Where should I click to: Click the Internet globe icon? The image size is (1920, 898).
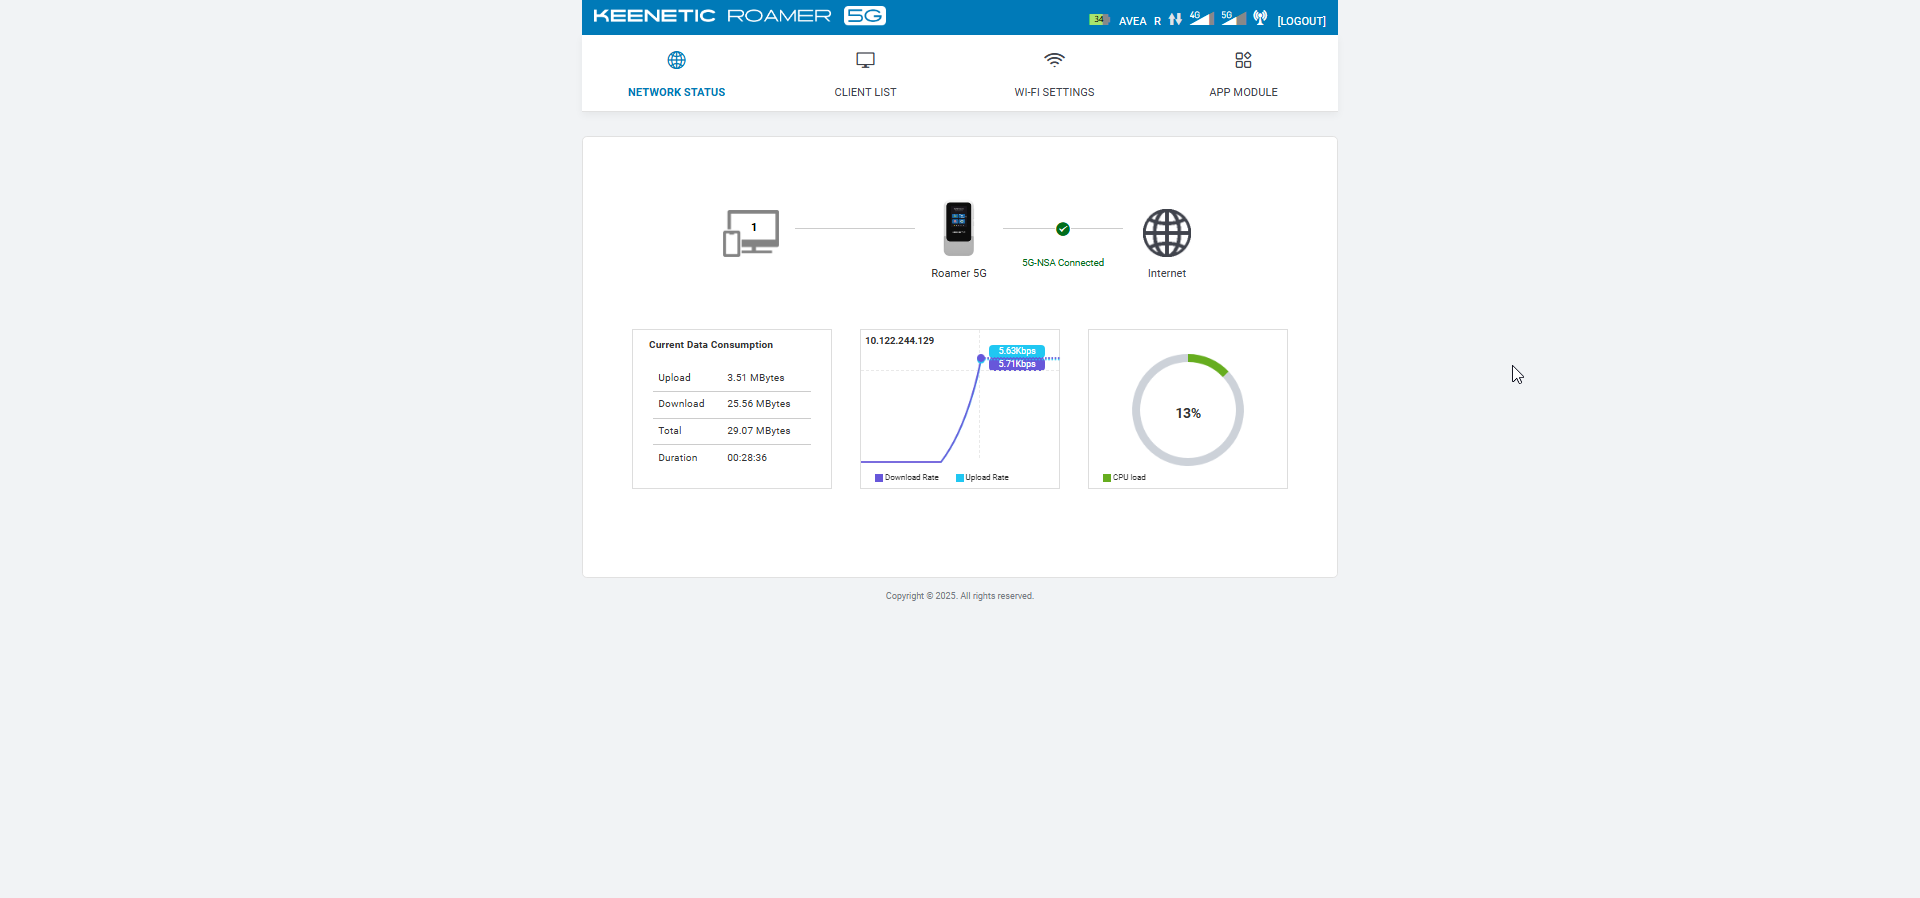(1167, 233)
